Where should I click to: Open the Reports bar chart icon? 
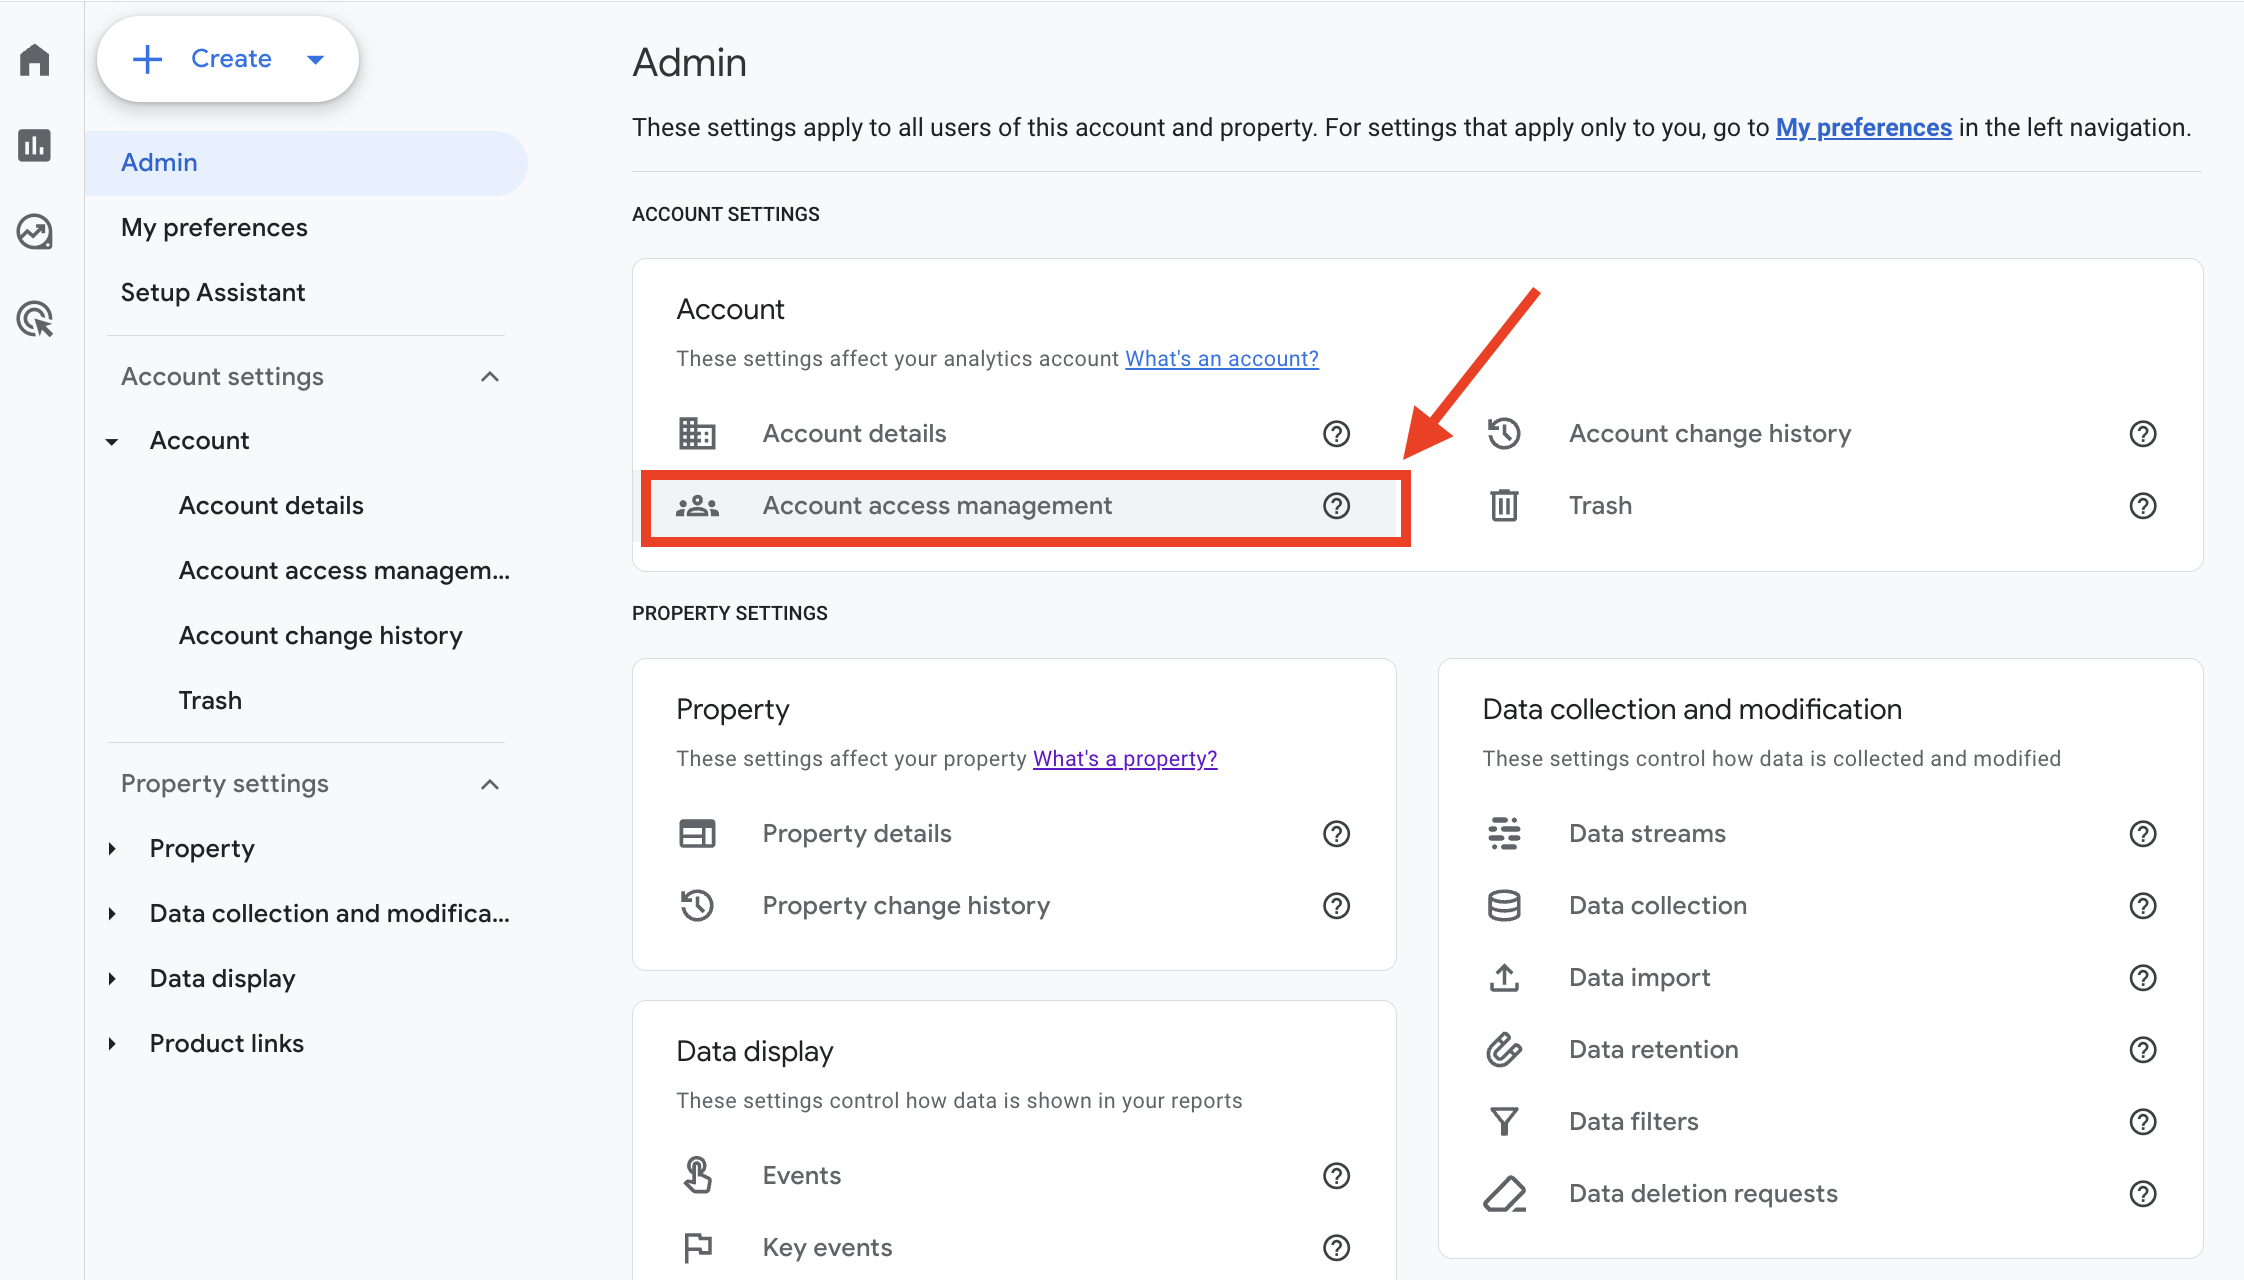[x=35, y=145]
